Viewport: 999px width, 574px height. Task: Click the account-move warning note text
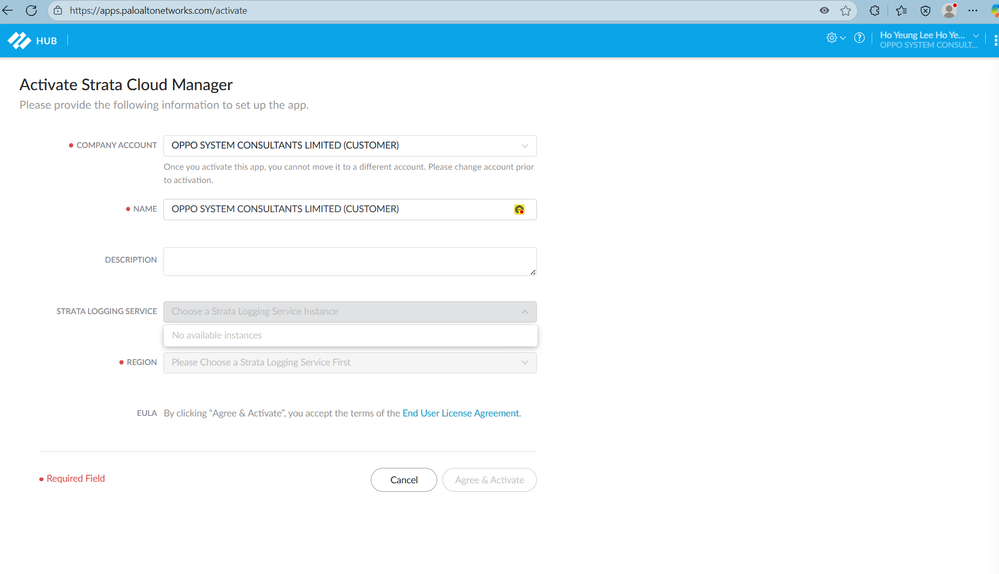click(349, 173)
